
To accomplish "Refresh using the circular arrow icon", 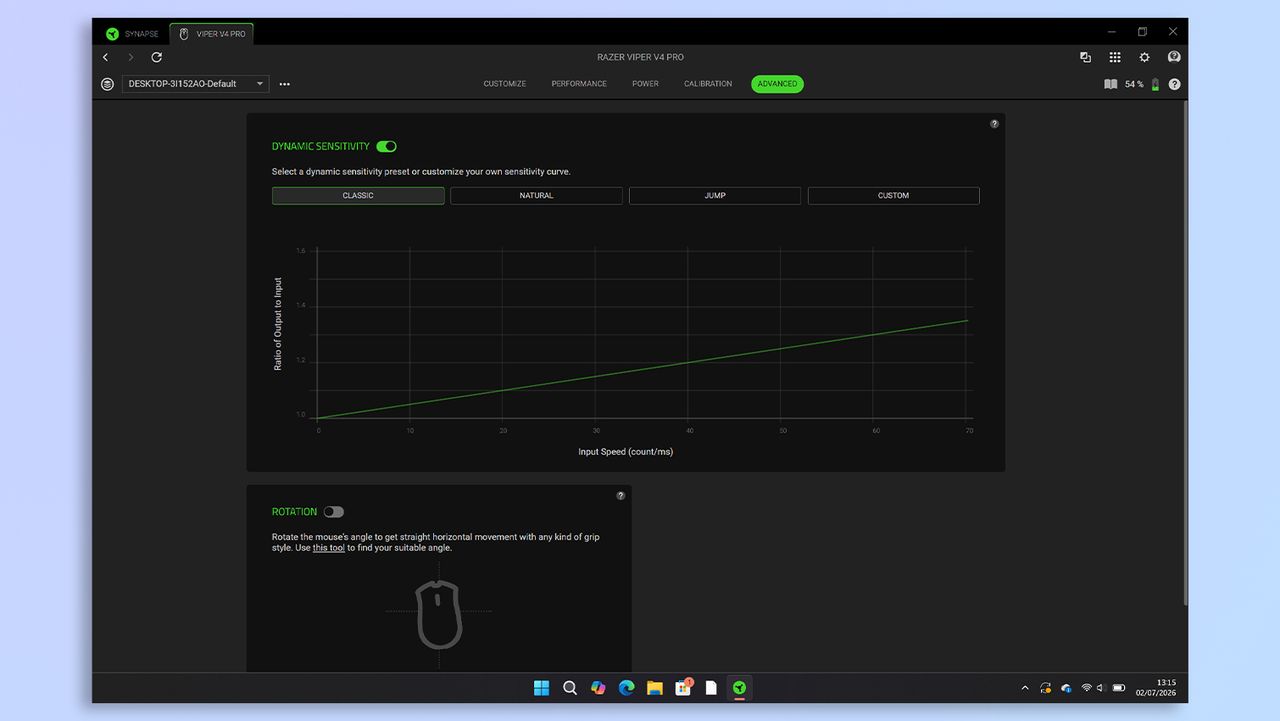I will (x=156, y=57).
